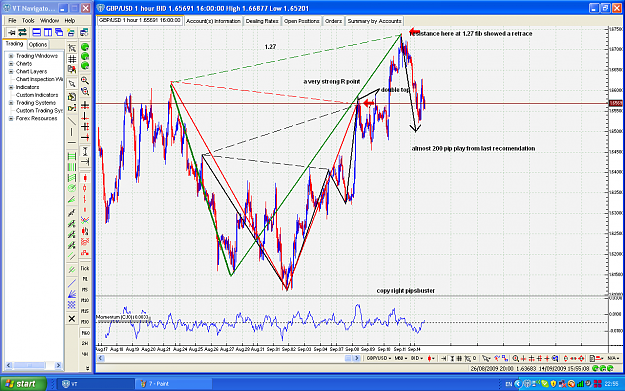The width and height of the screenshot is (625, 391).
Task: Select the horizontal line drawing tool
Action: pos(72,143)
